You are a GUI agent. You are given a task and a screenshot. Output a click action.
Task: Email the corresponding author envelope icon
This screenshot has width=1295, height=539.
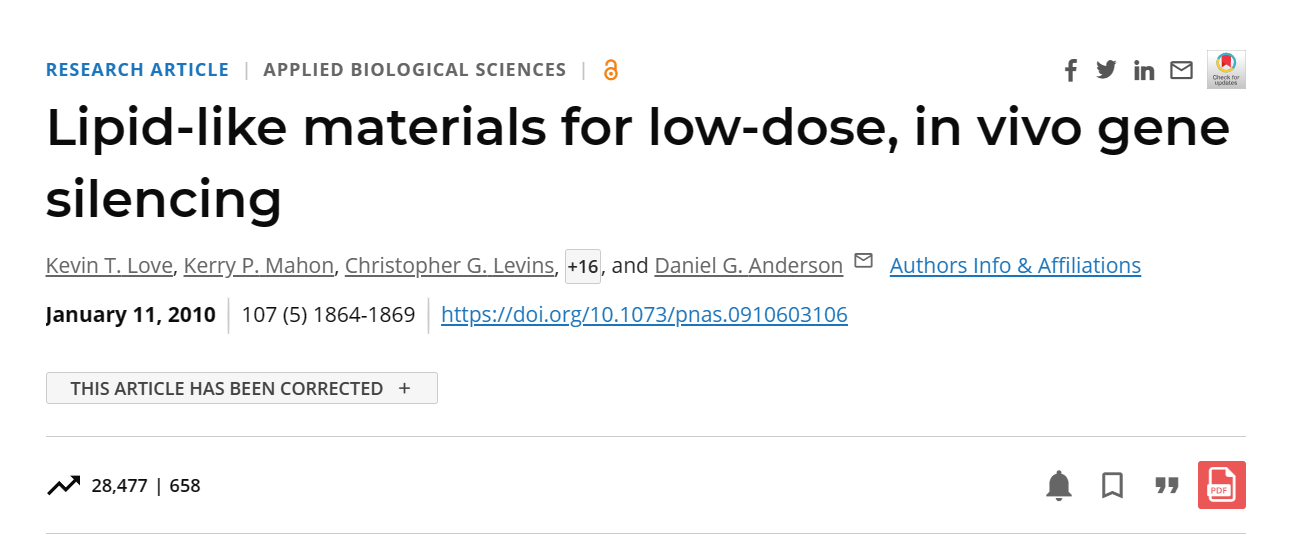point(863,262)
